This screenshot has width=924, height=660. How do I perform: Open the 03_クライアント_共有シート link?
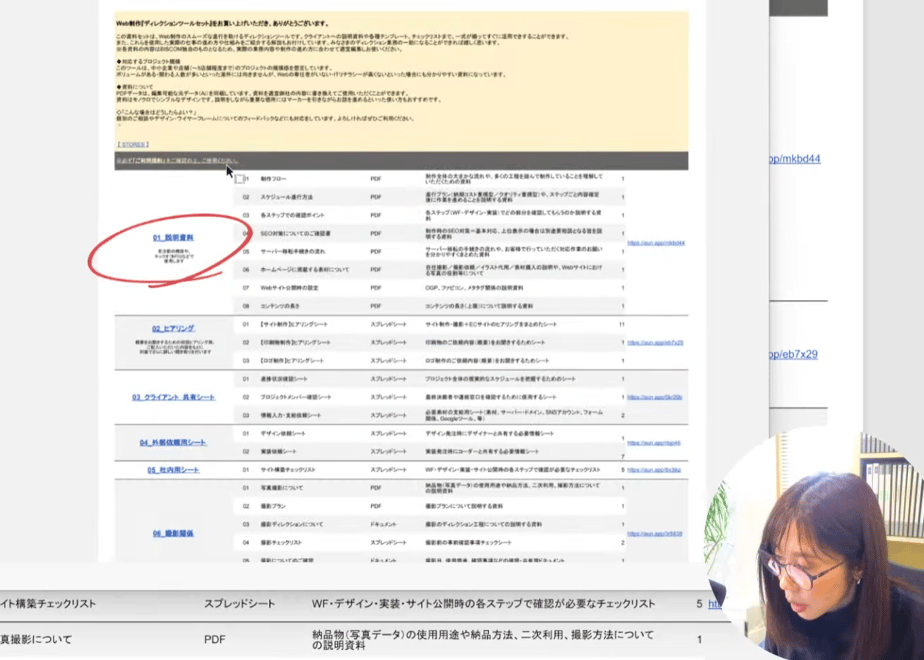tap(173, 397)
